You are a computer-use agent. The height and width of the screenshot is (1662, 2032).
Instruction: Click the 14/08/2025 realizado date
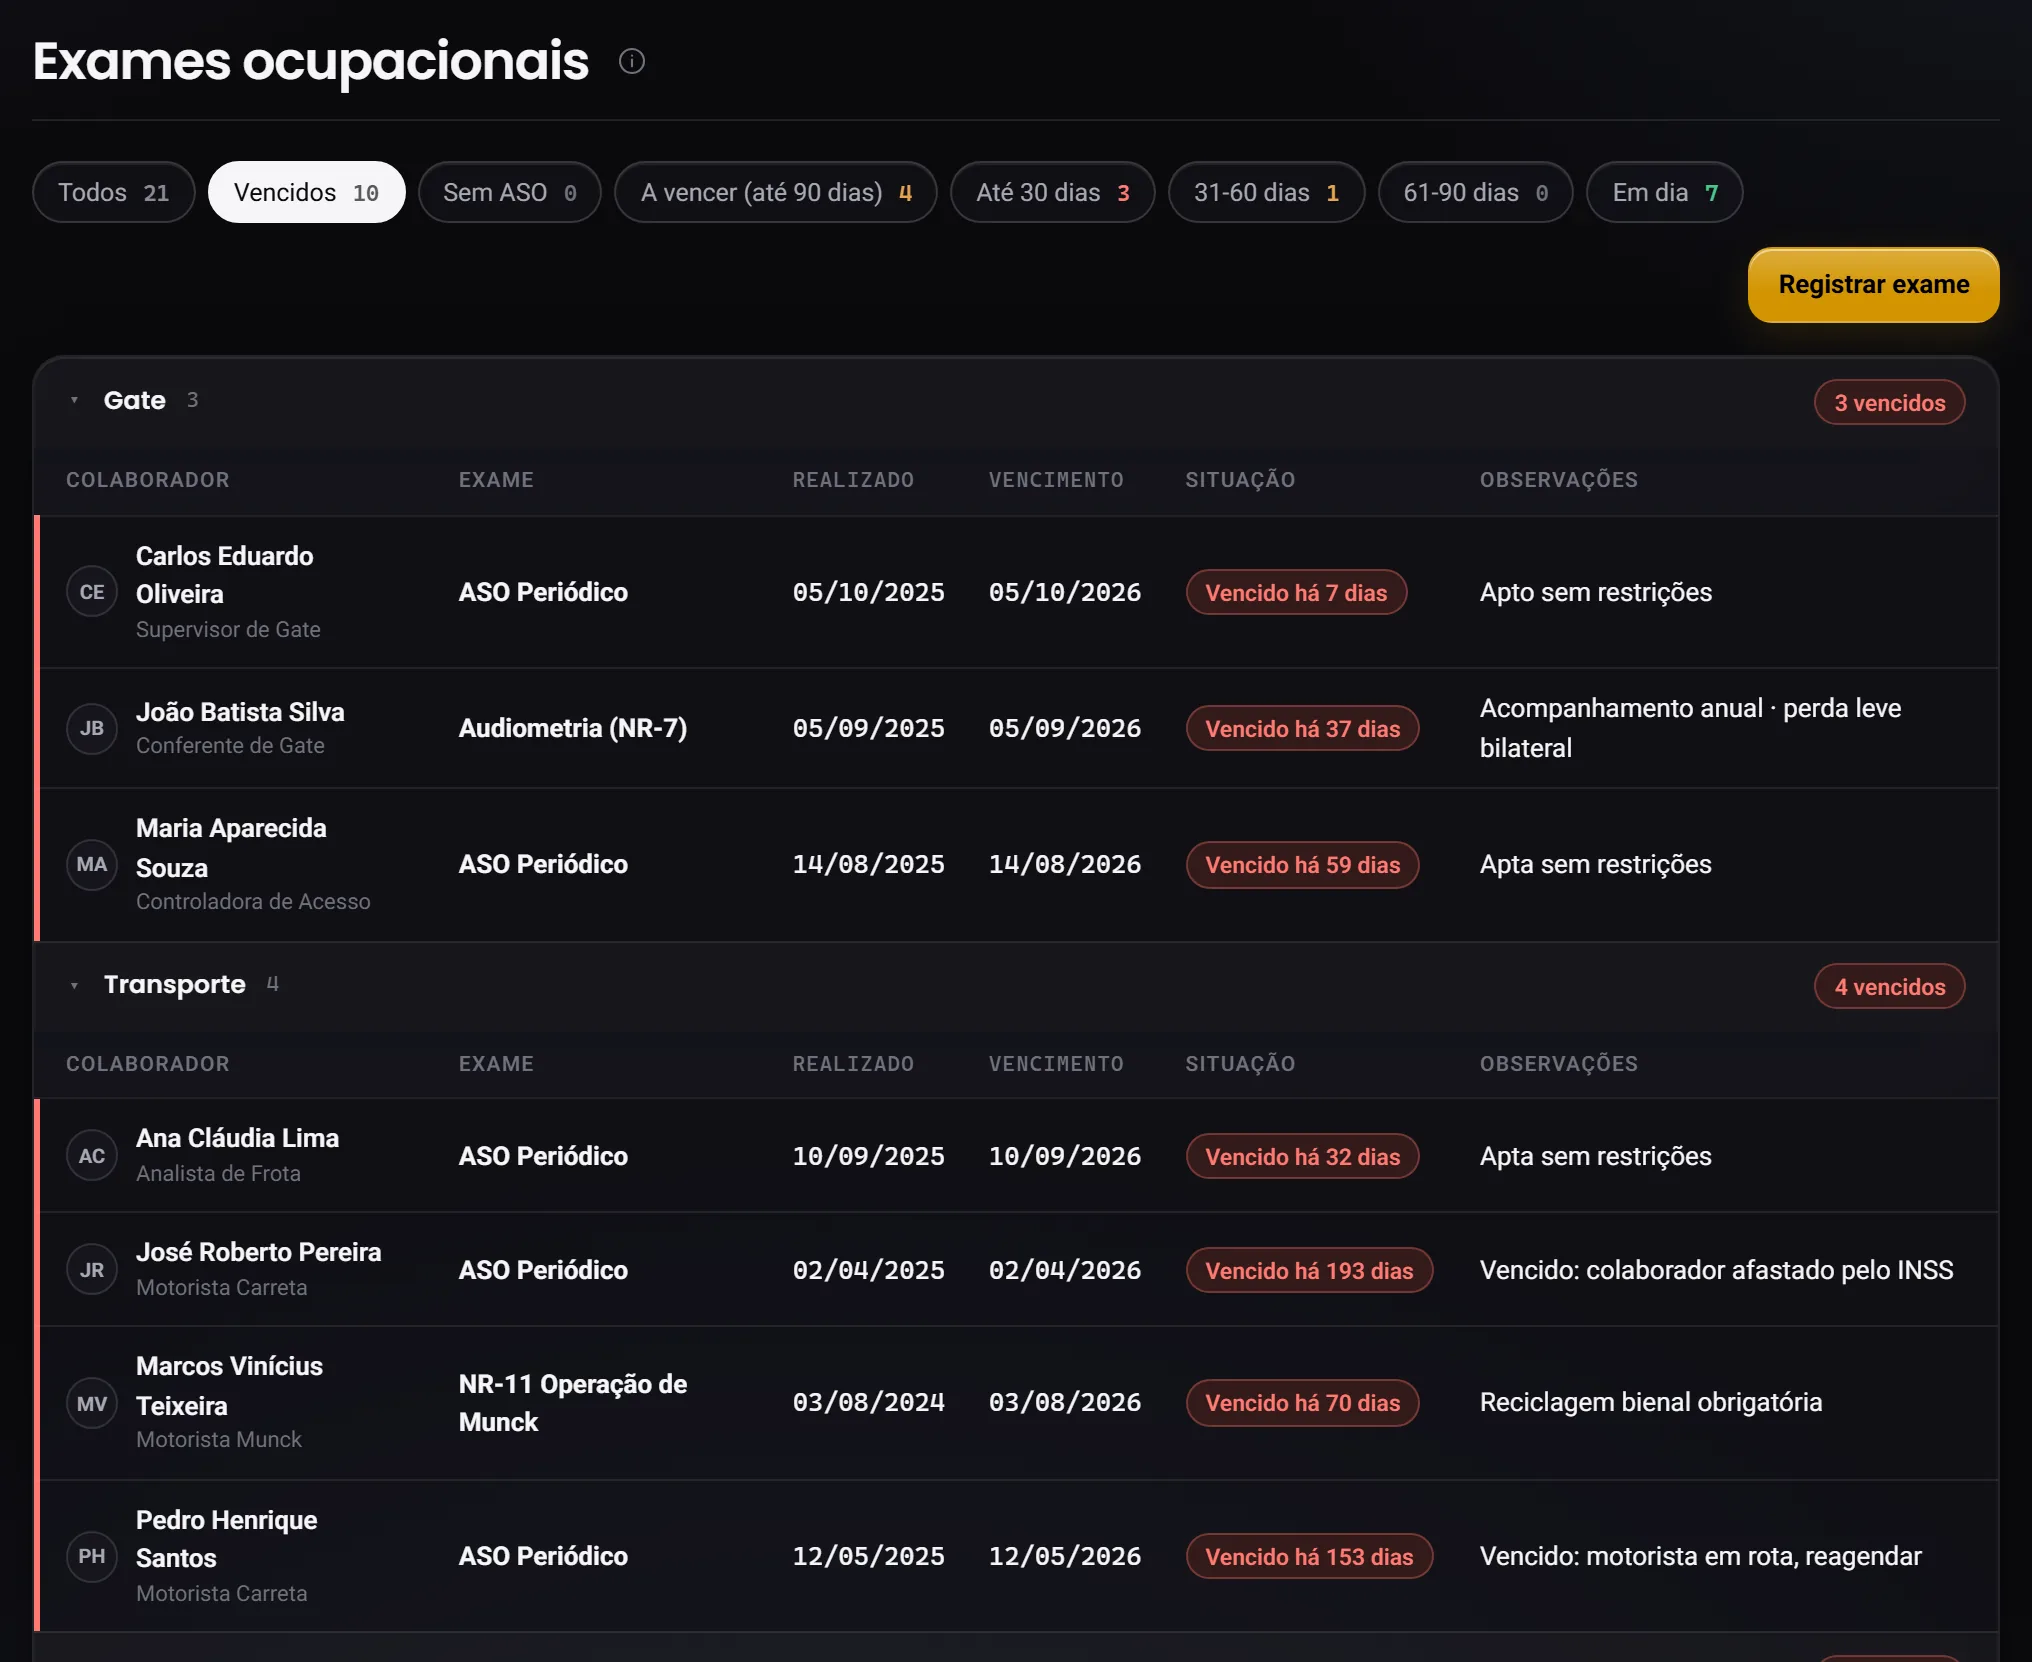(x=869, y=864)
